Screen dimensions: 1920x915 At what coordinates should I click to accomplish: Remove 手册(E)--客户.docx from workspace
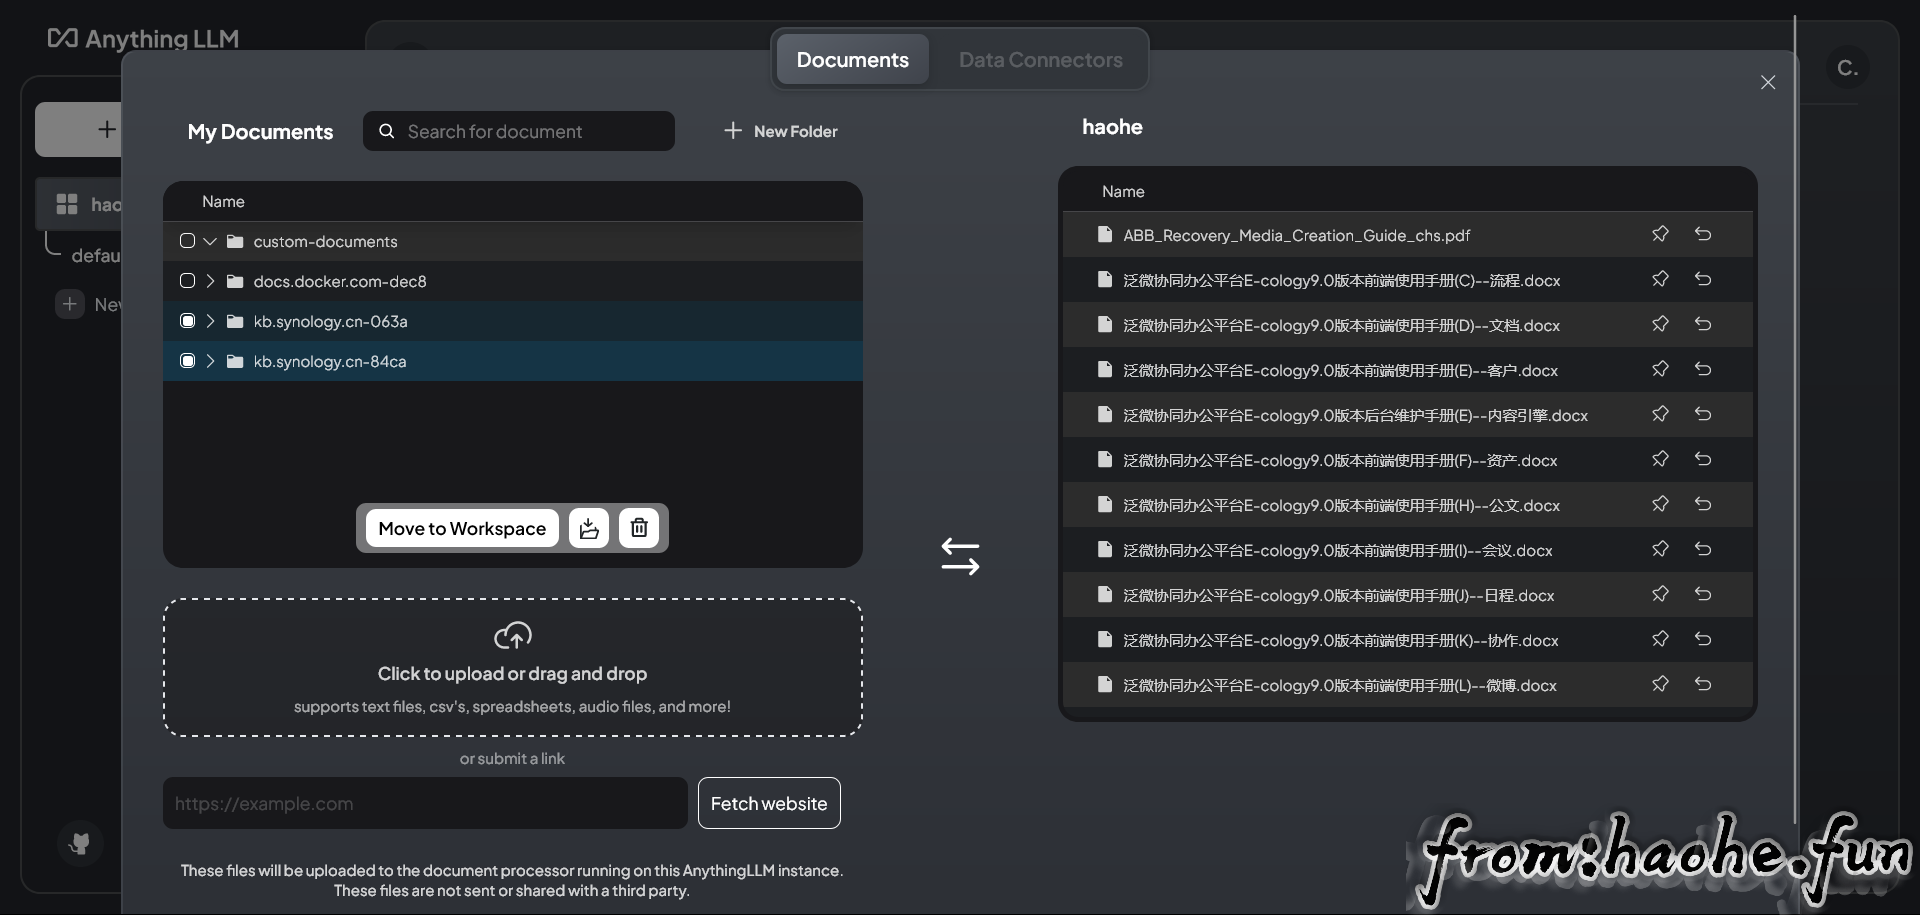point(1703,369)
